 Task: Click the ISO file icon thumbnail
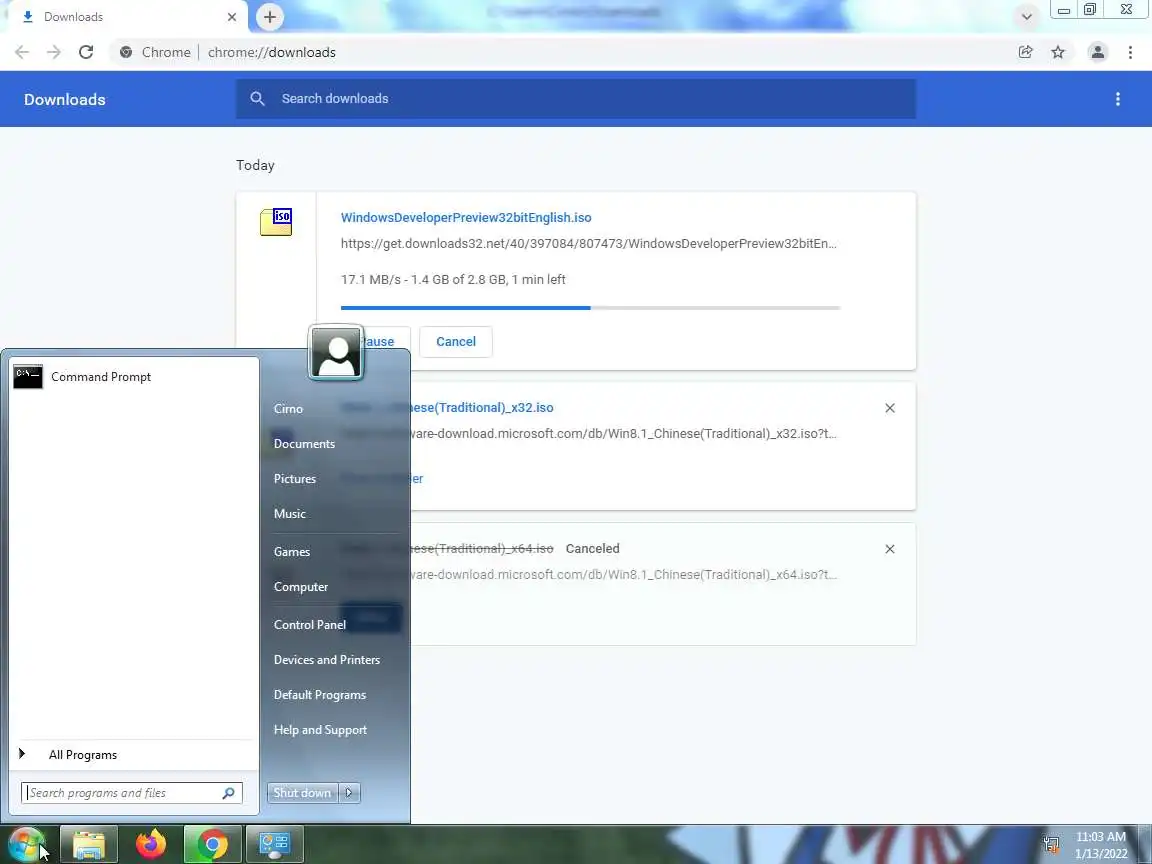point(276,222)
